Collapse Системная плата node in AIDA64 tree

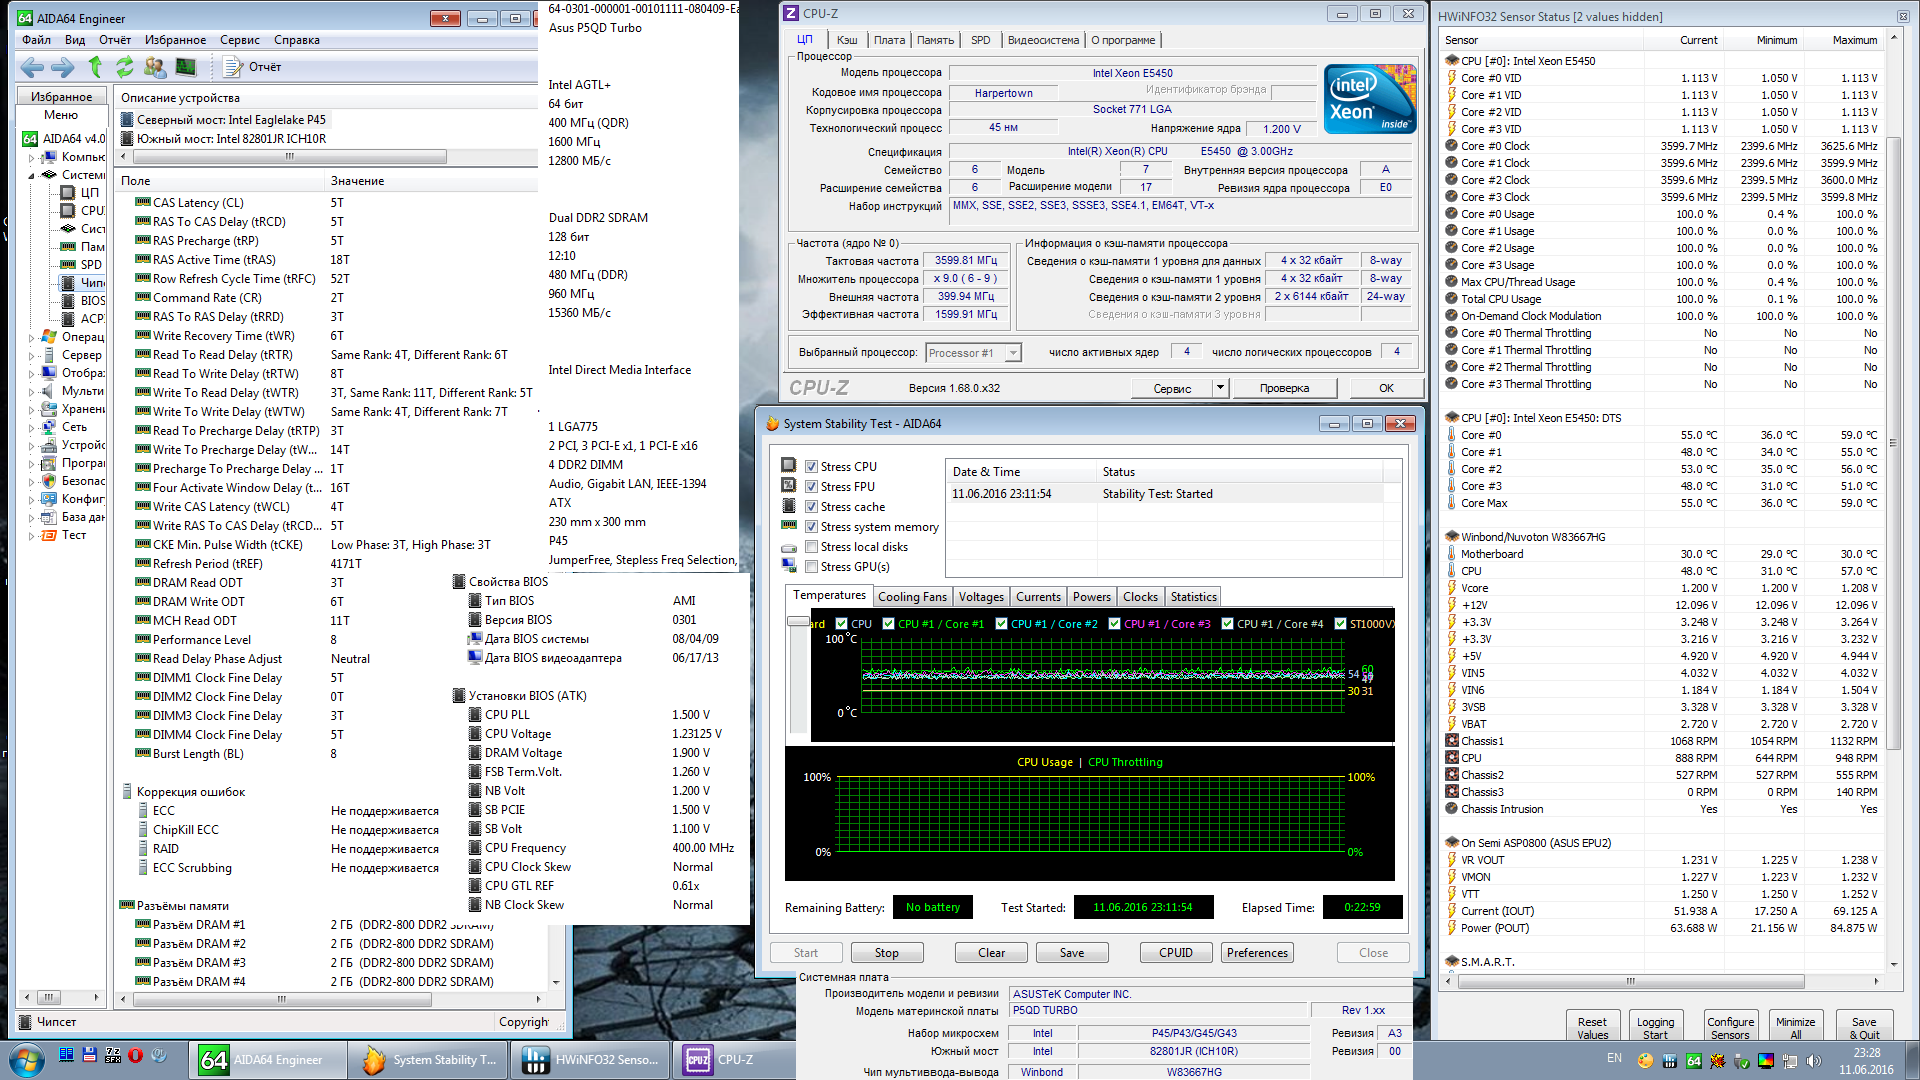(x=31, y=175)
